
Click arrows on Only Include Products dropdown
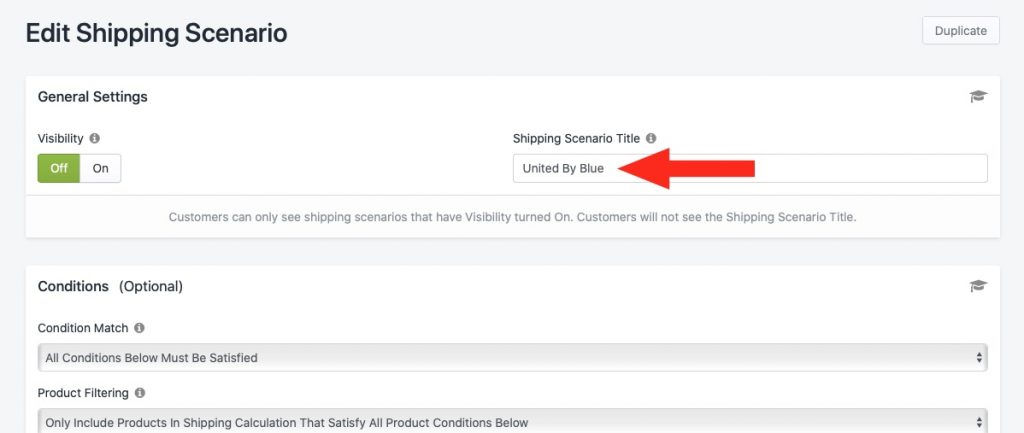[979, 422]
